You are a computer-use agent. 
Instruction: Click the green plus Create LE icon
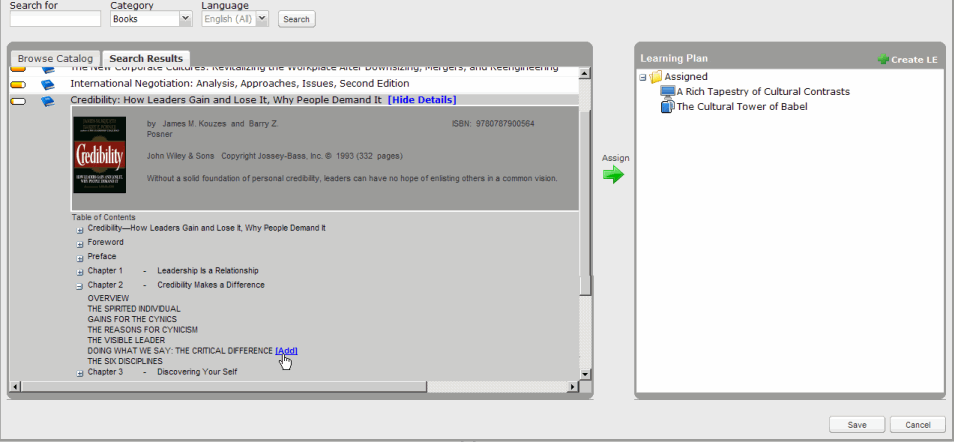[x=883, y=60]
